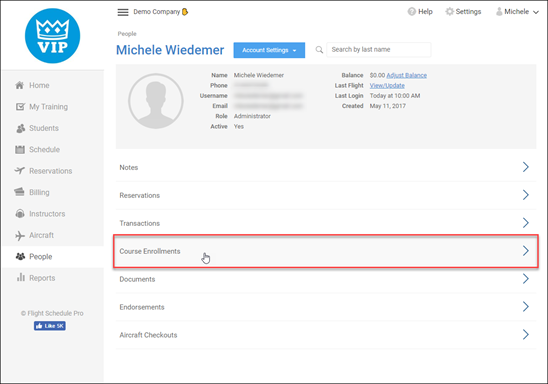Click the Administrator role value

pyautogui.click(x=252, y=116)
